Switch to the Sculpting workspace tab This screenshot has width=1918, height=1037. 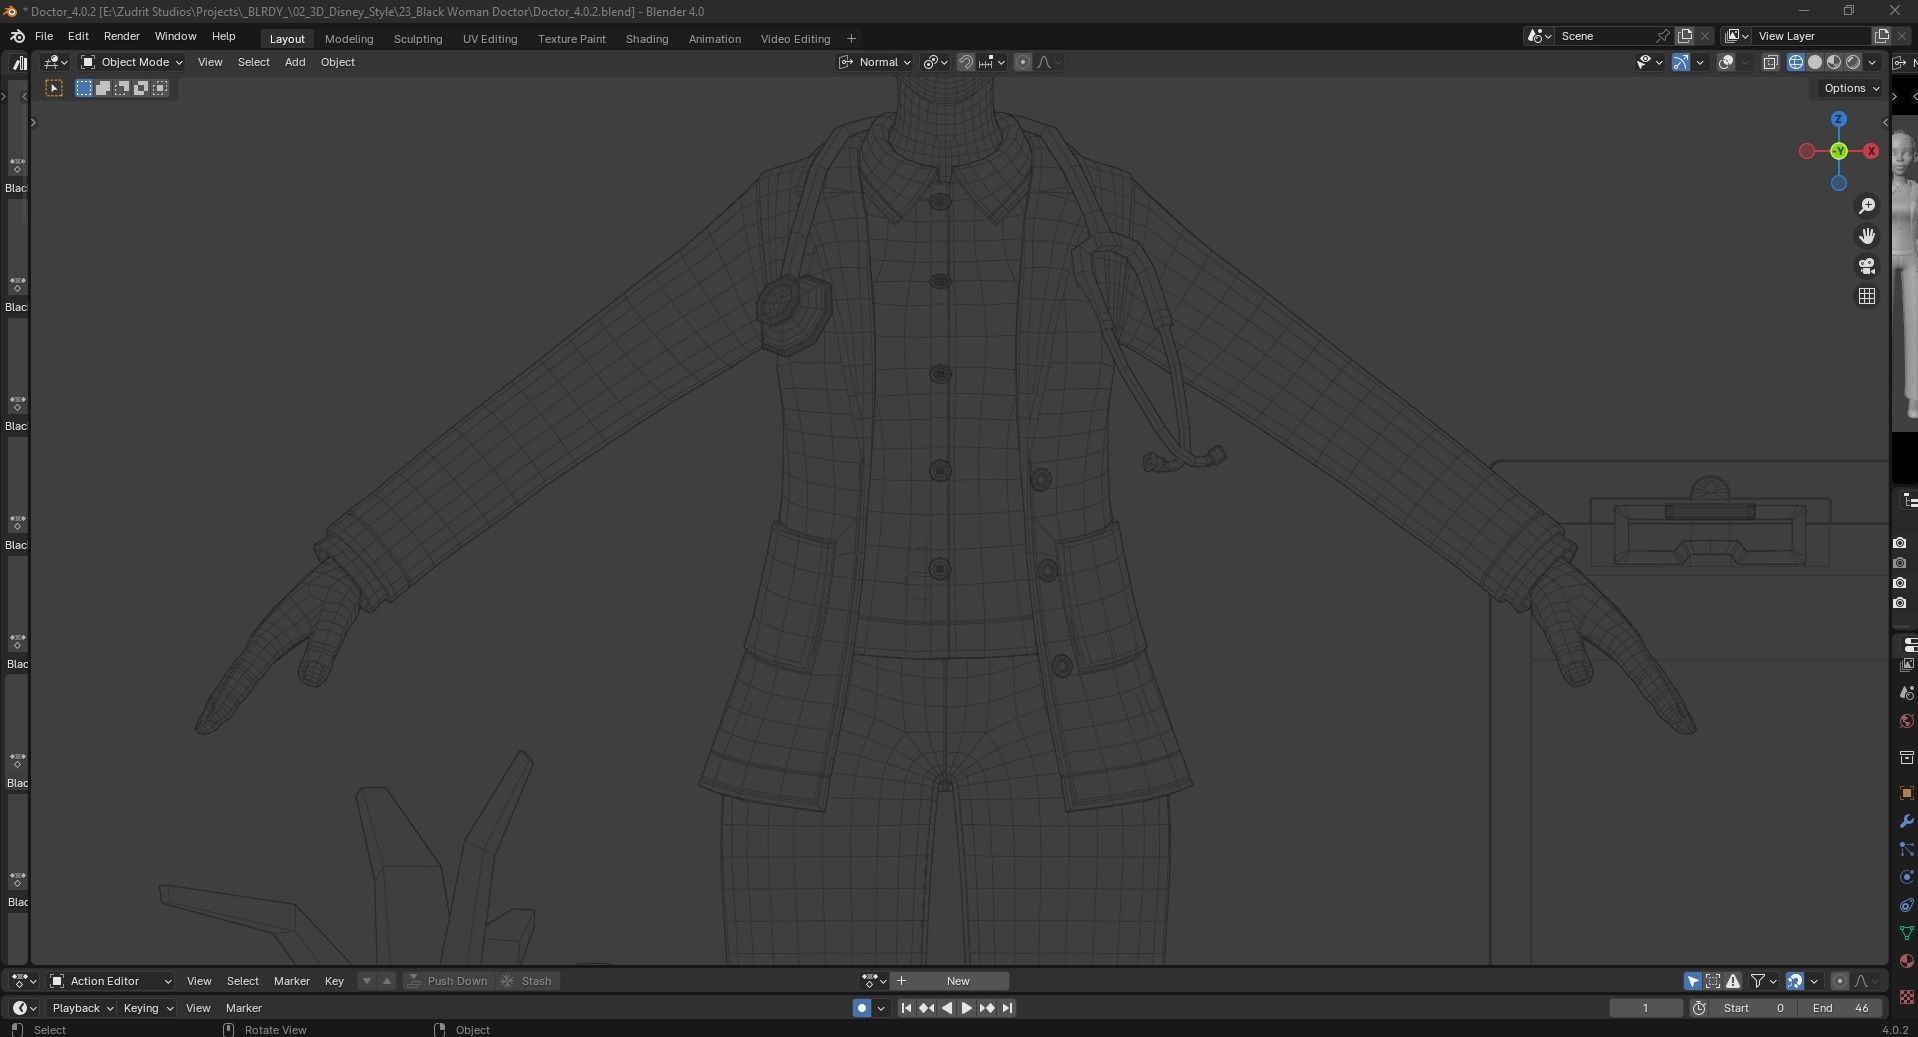pyautogui.click(x=418, y=39)
